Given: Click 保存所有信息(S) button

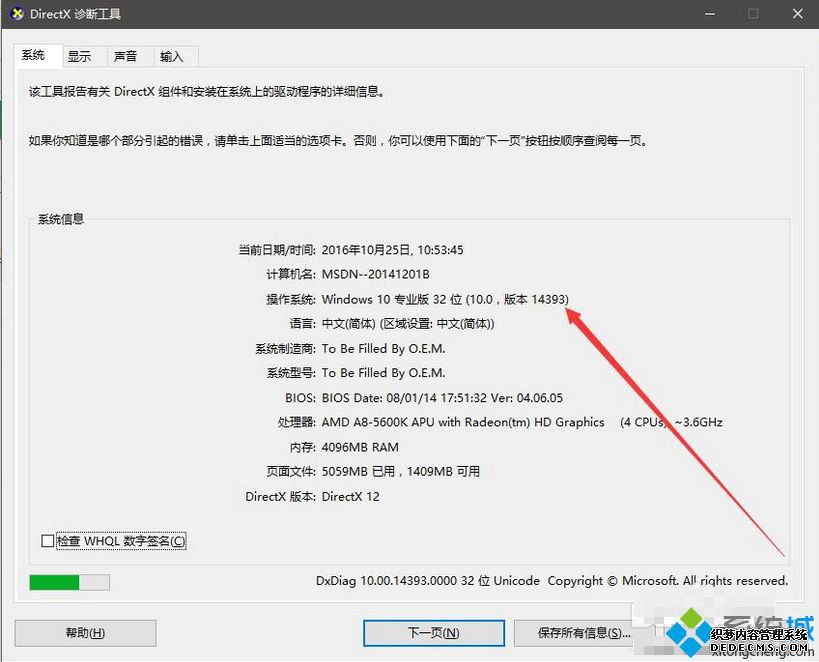Looking at the screenshot, I should point(583,633).
